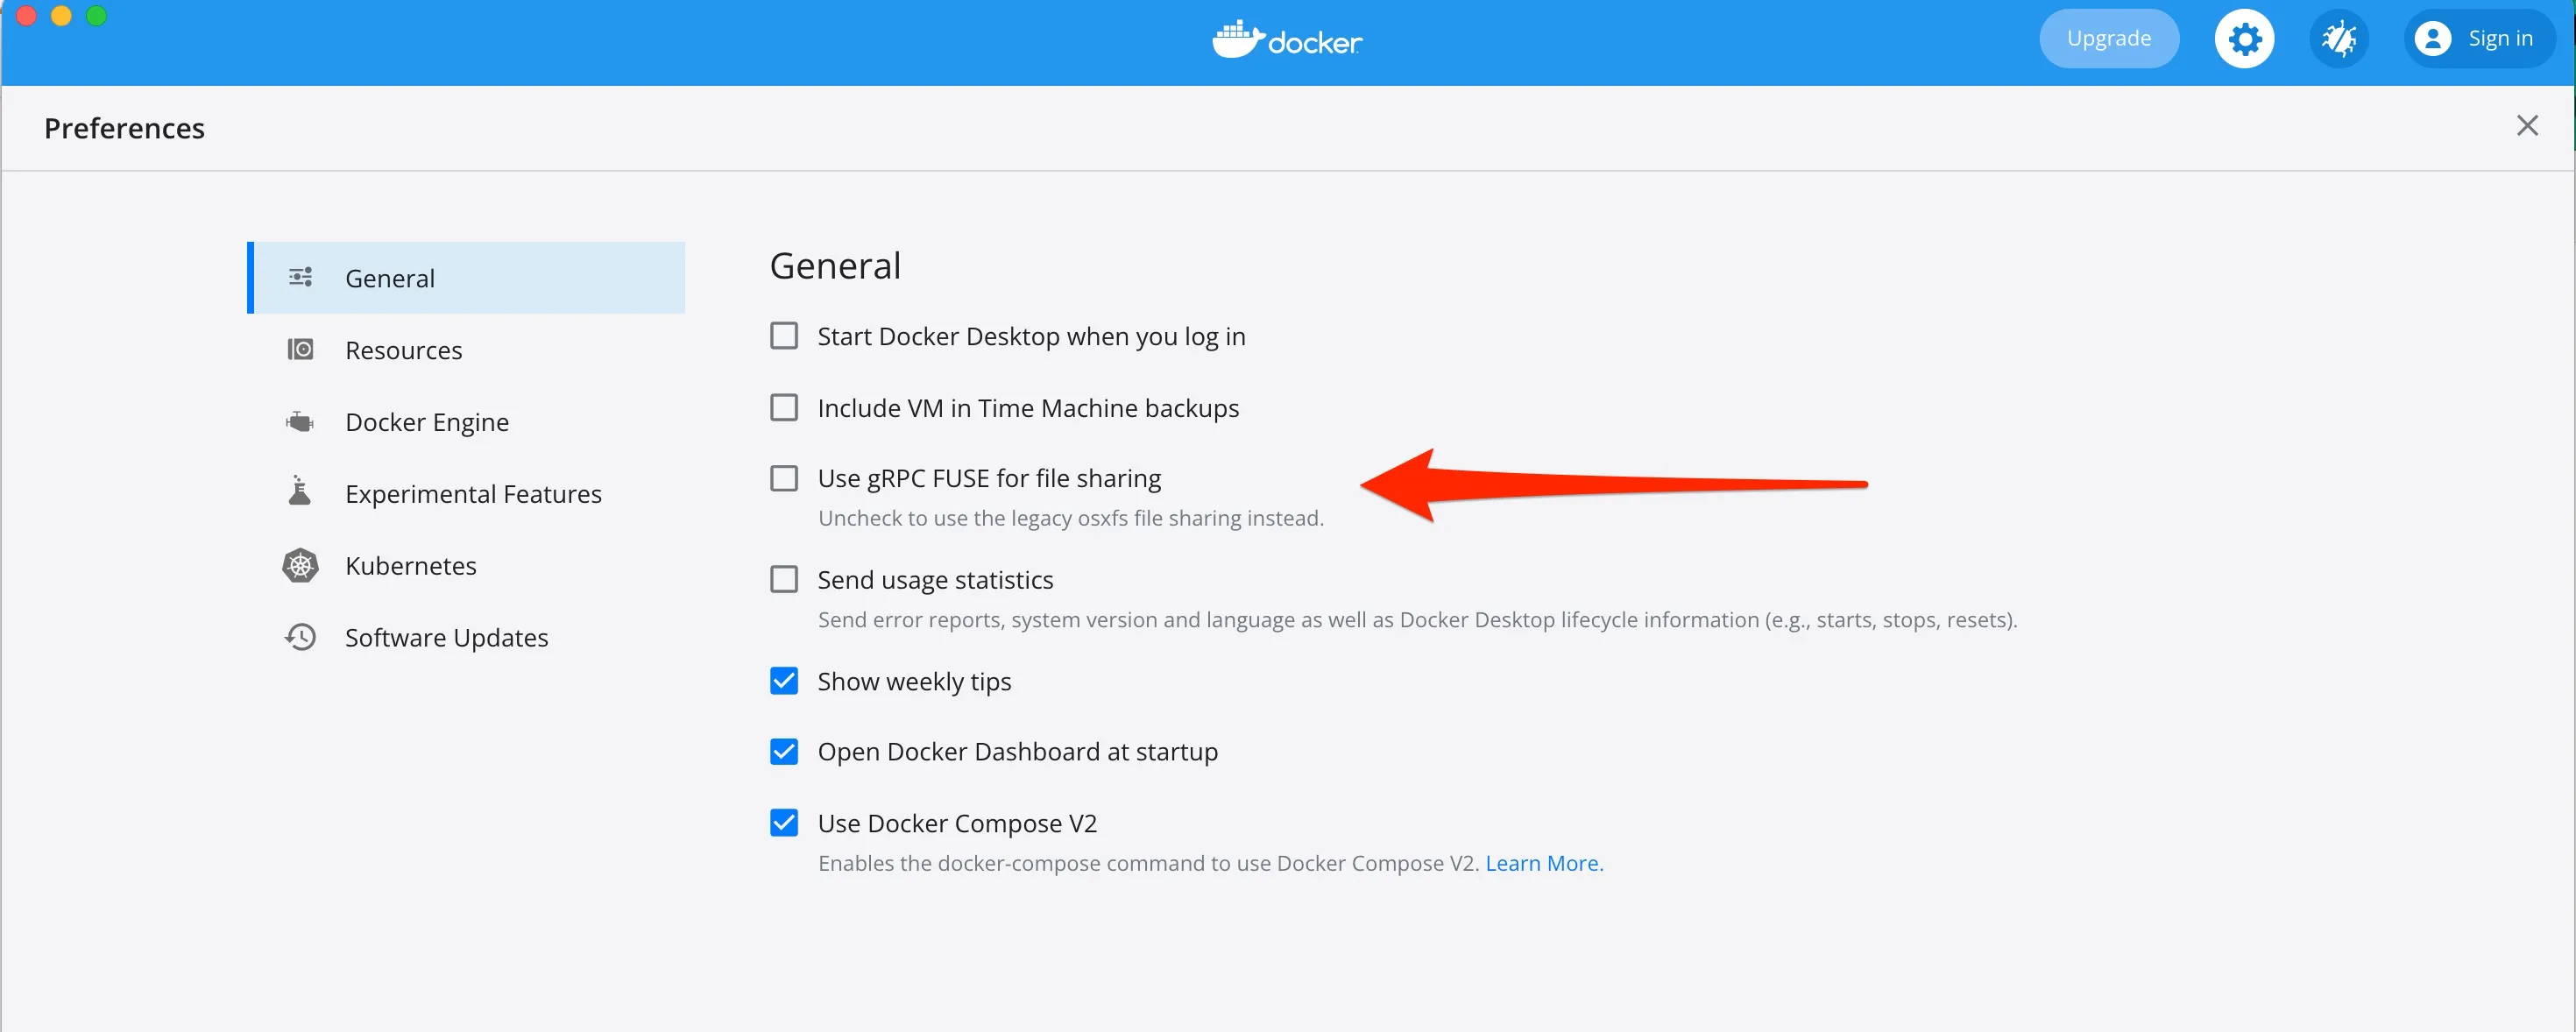
Task: Disable Use Docker Compose V2 checkbox
Action: tap(784, 823)
